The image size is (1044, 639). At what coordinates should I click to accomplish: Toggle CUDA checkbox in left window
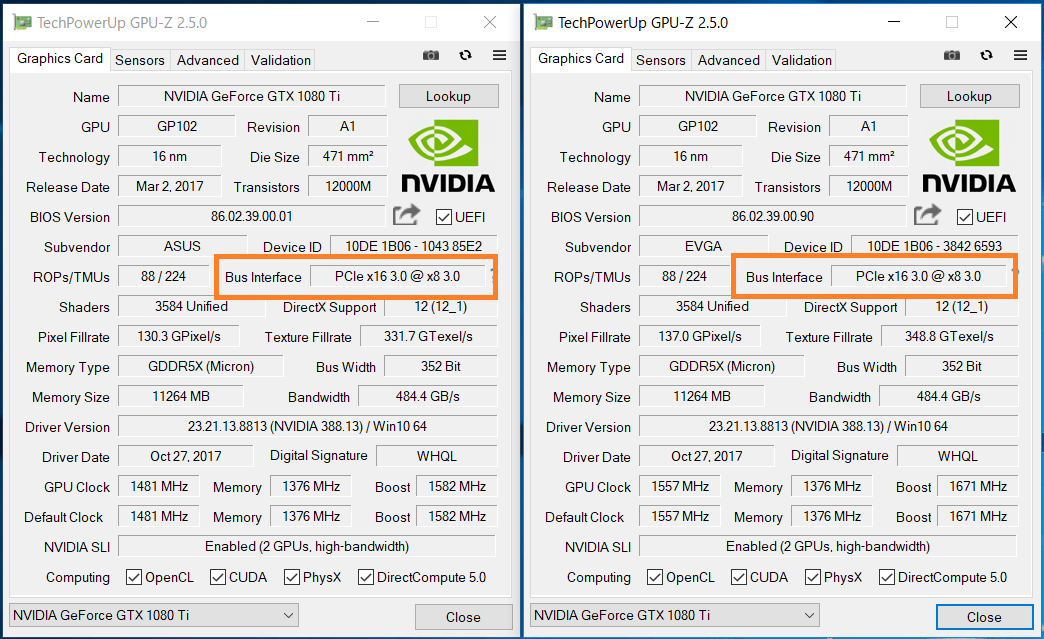tap(218, 577)
